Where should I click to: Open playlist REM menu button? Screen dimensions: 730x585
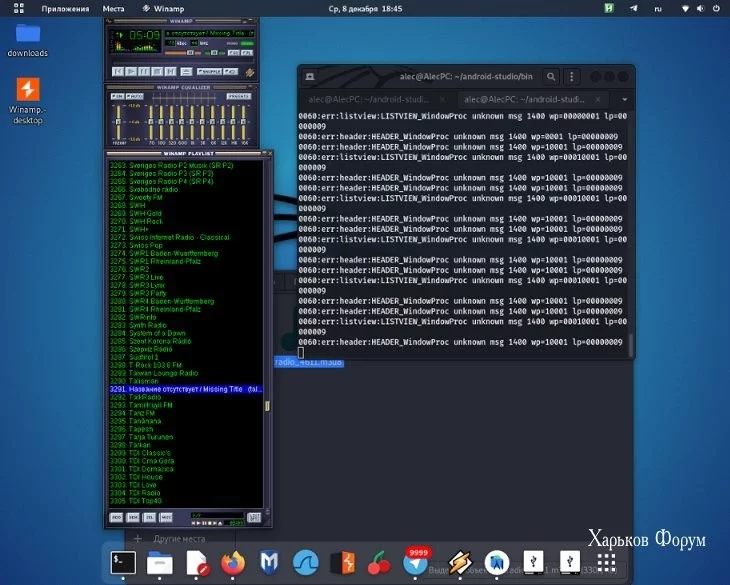coord(133,518)
